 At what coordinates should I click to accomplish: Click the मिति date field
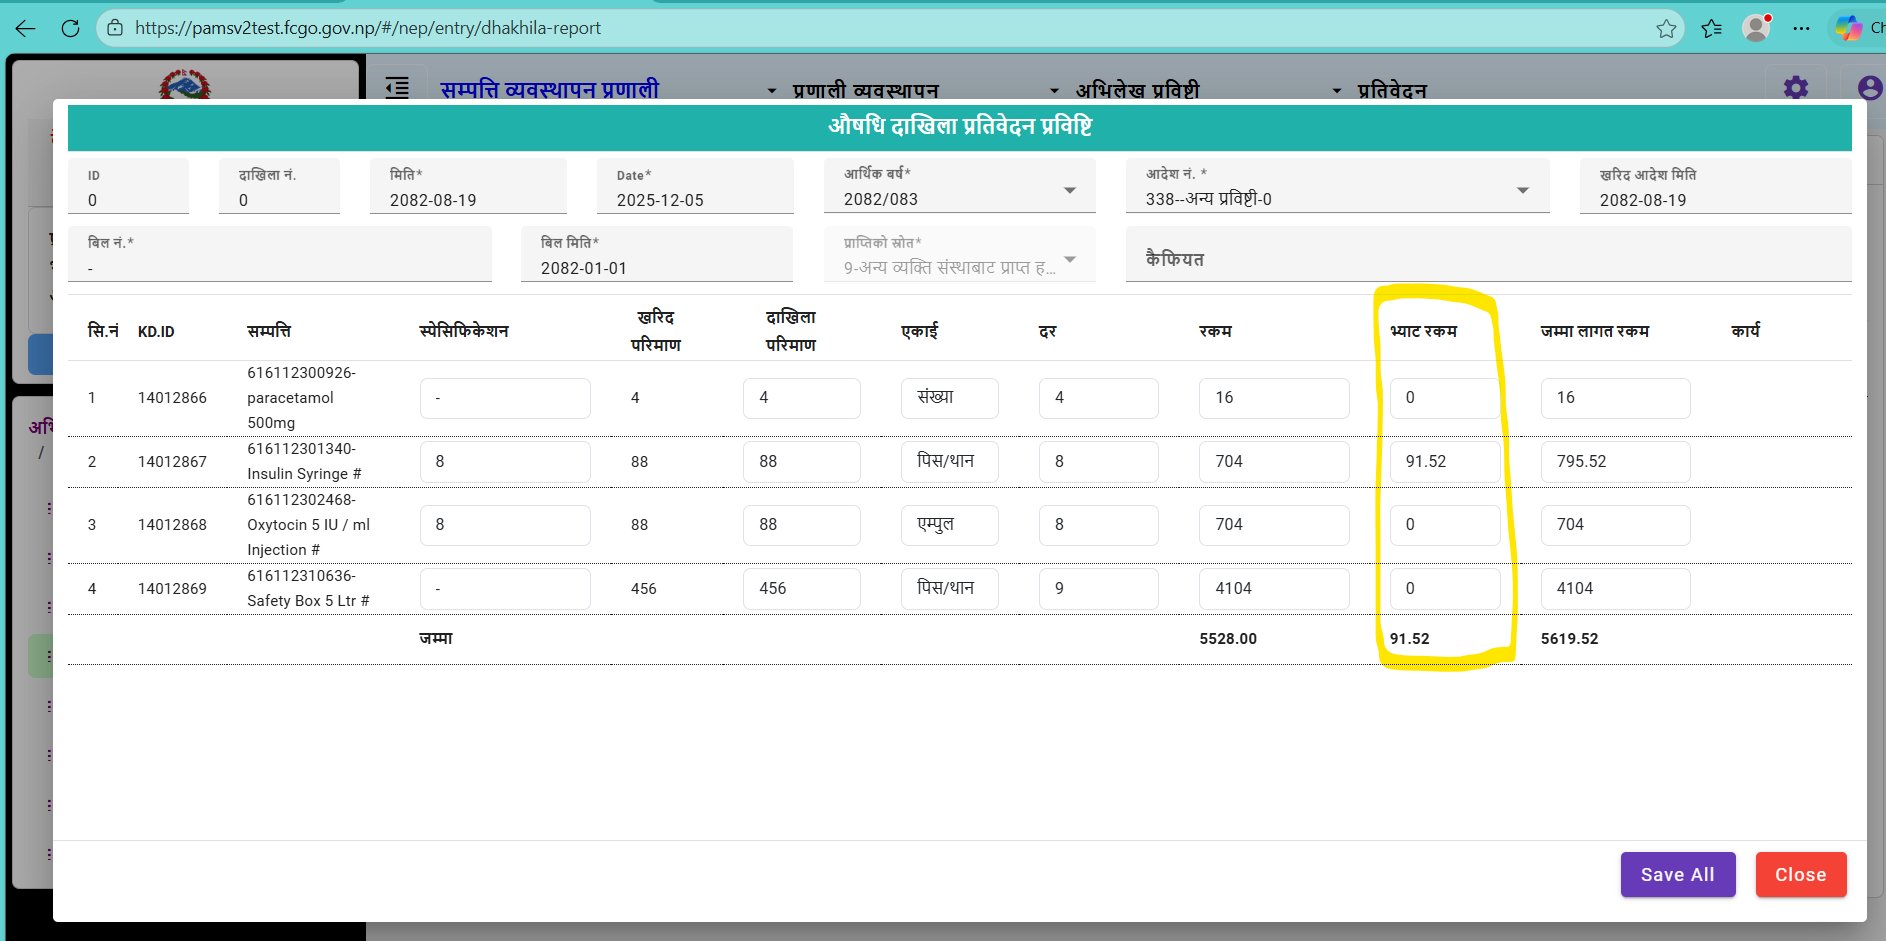coord(468,186)
